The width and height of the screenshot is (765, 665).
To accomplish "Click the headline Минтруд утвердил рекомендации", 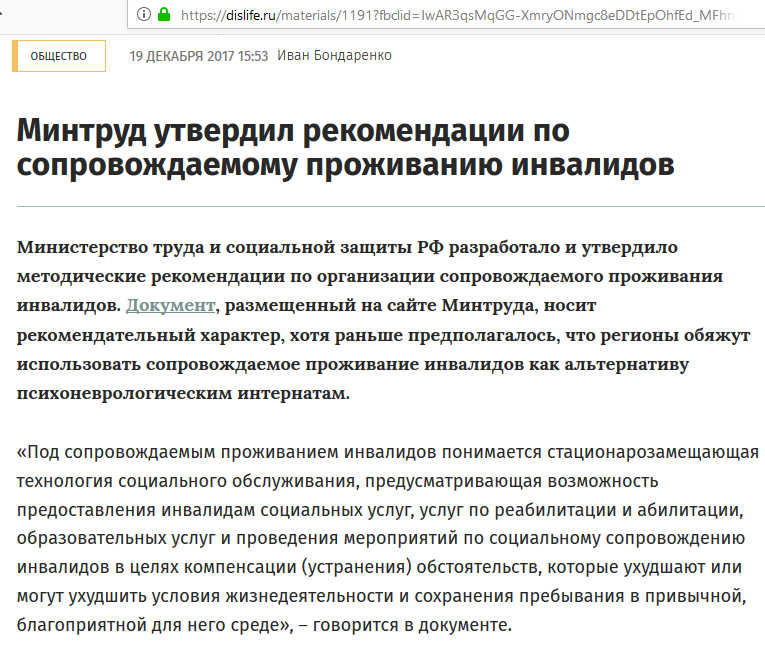I will pyautogui.click(x=345, y=148).
